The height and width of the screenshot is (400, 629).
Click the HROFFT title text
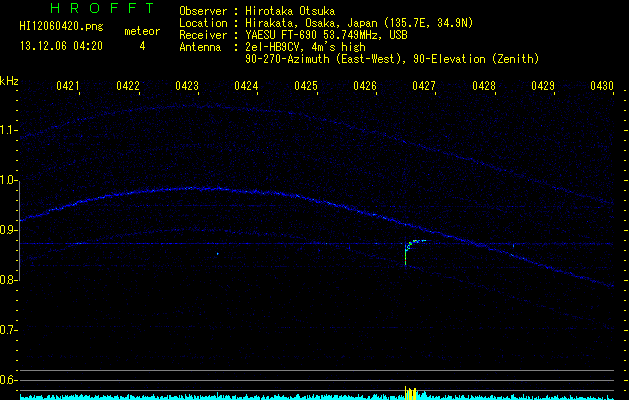(103, 8)
